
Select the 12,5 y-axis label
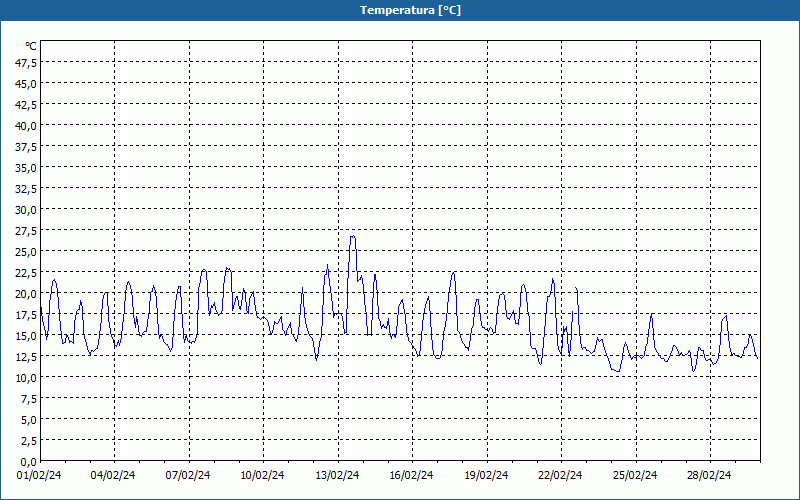tap(27, 357)
